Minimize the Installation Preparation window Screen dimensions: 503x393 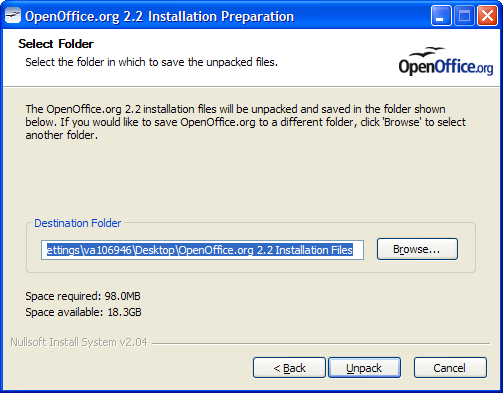tap(441, 15)
